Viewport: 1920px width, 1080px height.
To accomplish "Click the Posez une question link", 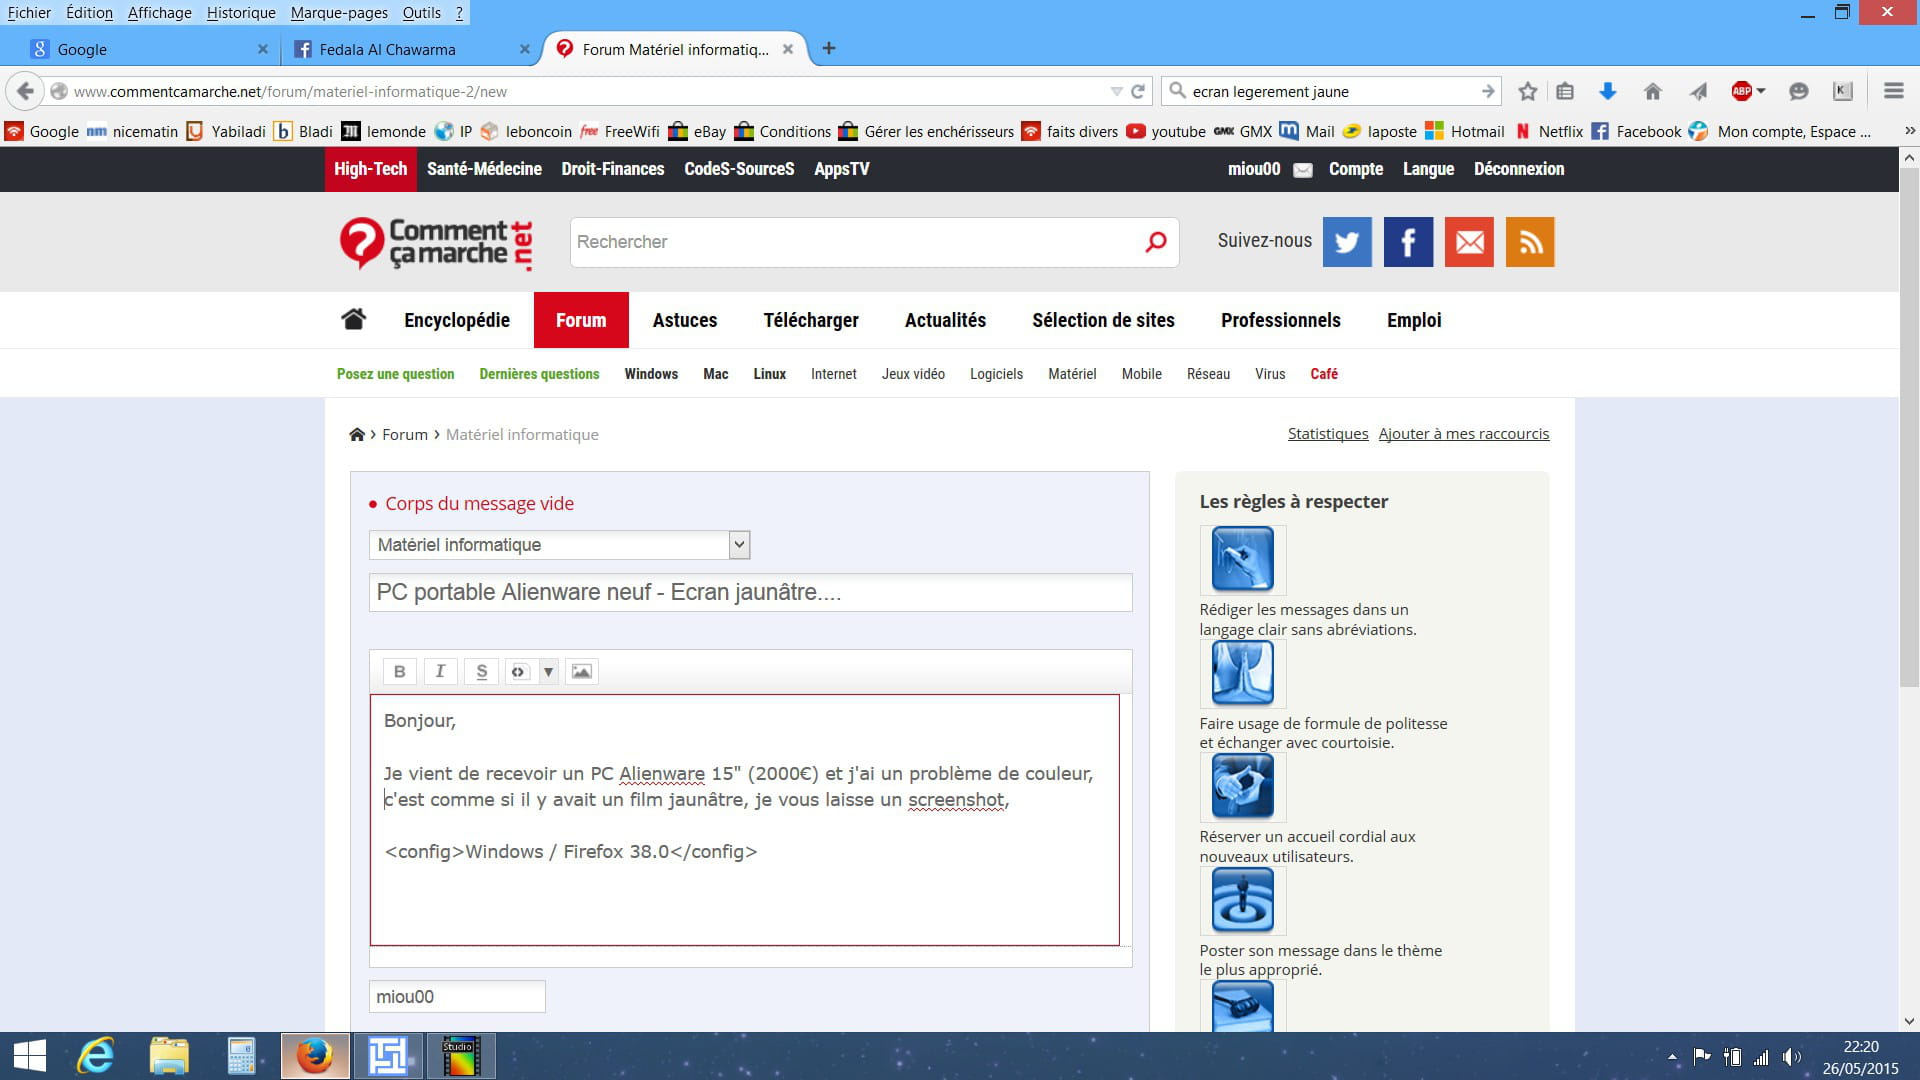I will click(x=395, y=374).
